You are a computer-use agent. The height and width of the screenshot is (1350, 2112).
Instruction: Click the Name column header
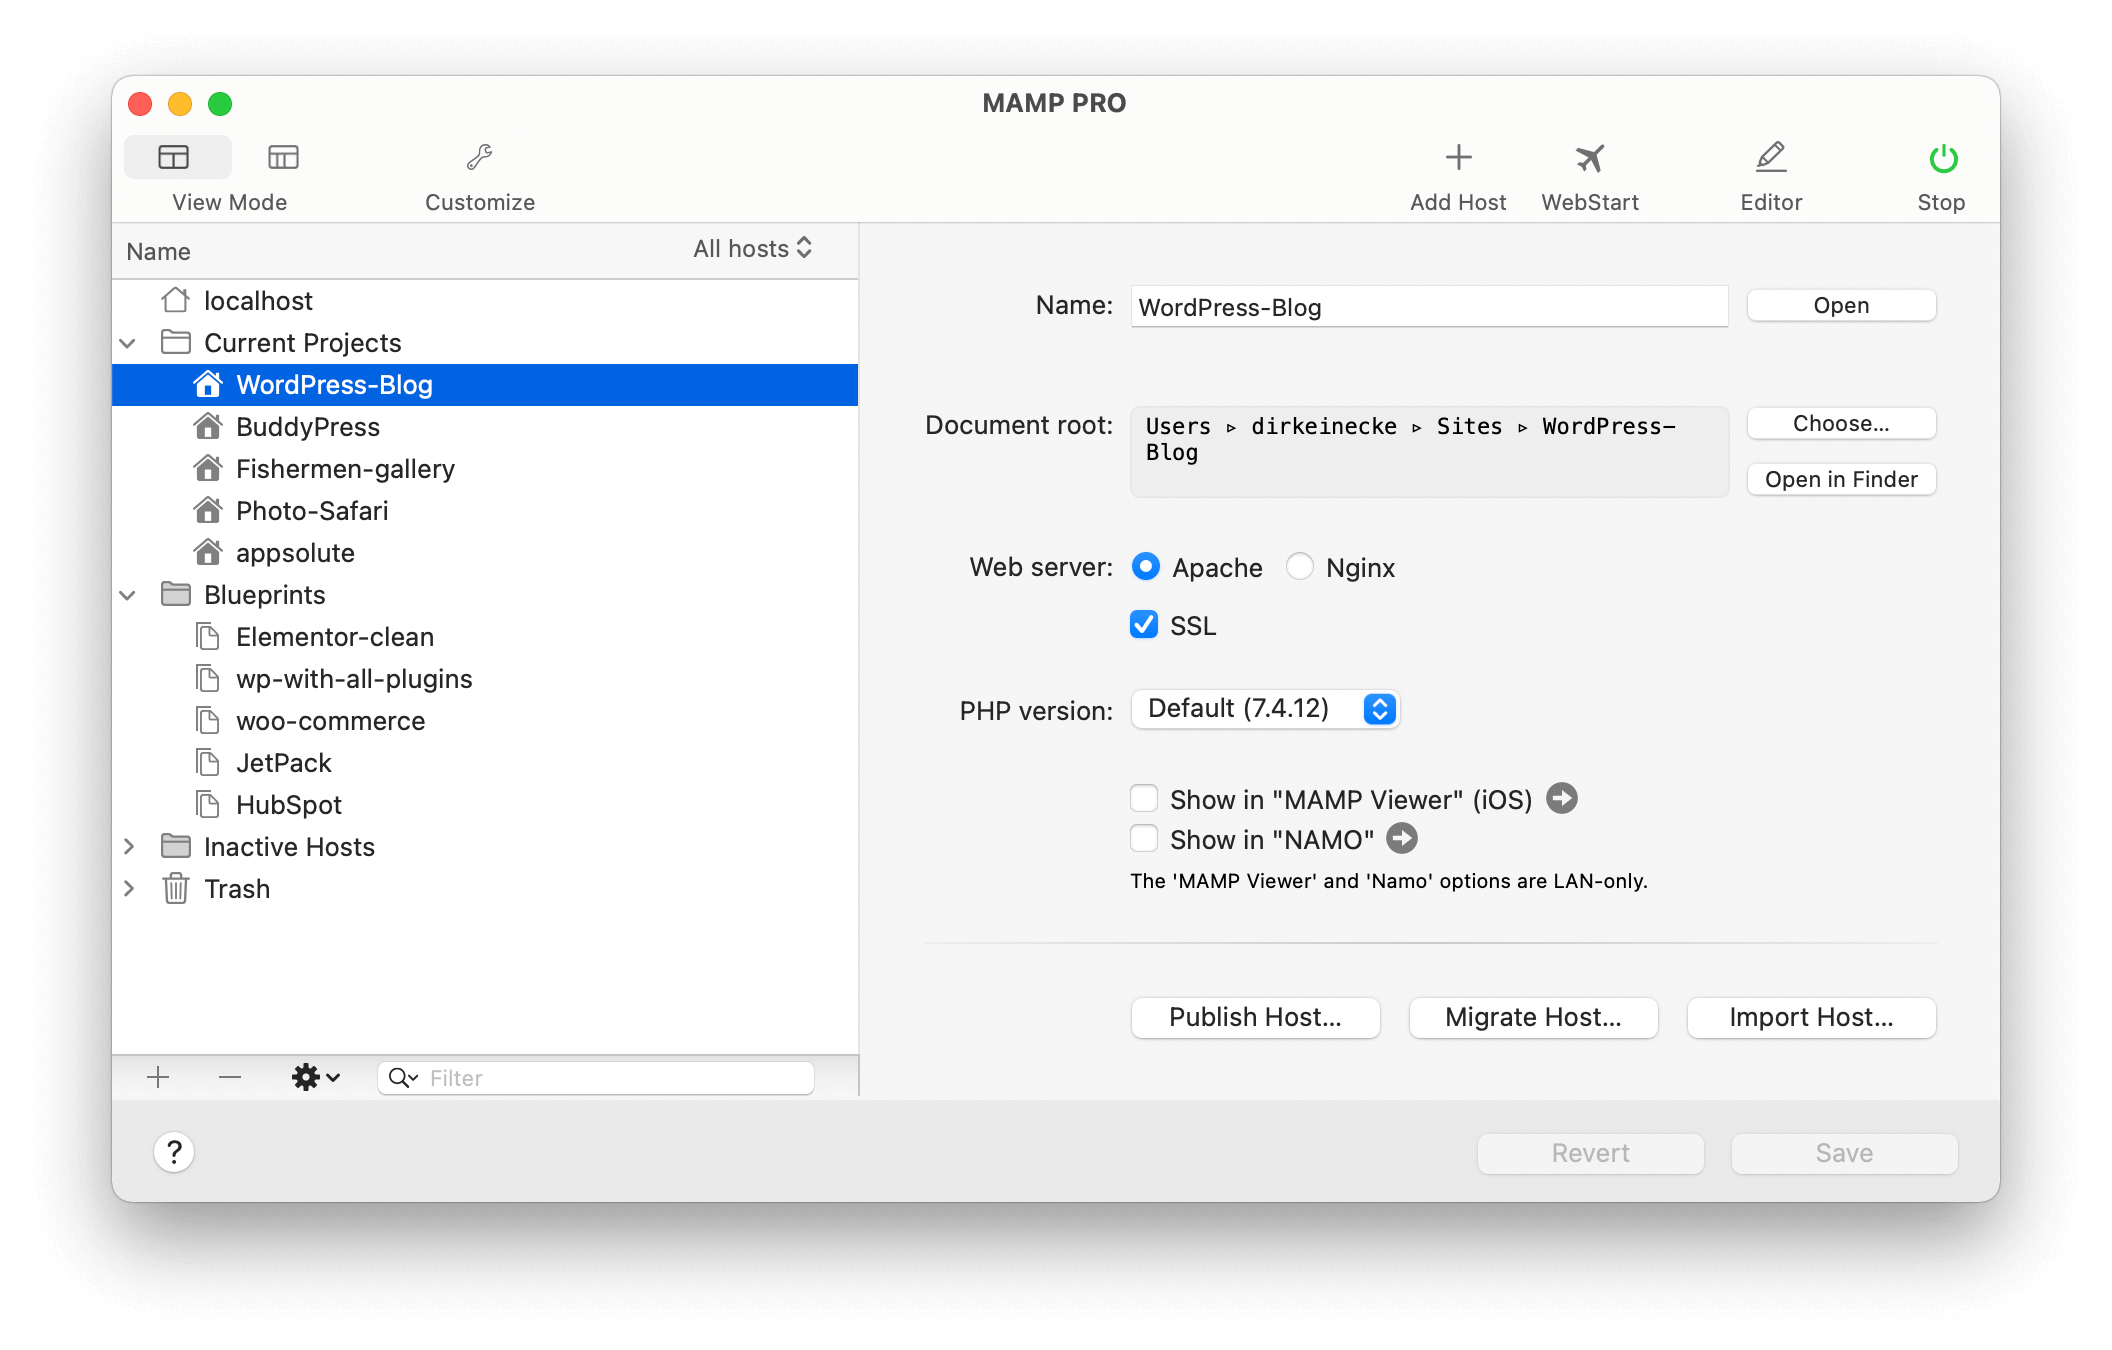(159, 251)
